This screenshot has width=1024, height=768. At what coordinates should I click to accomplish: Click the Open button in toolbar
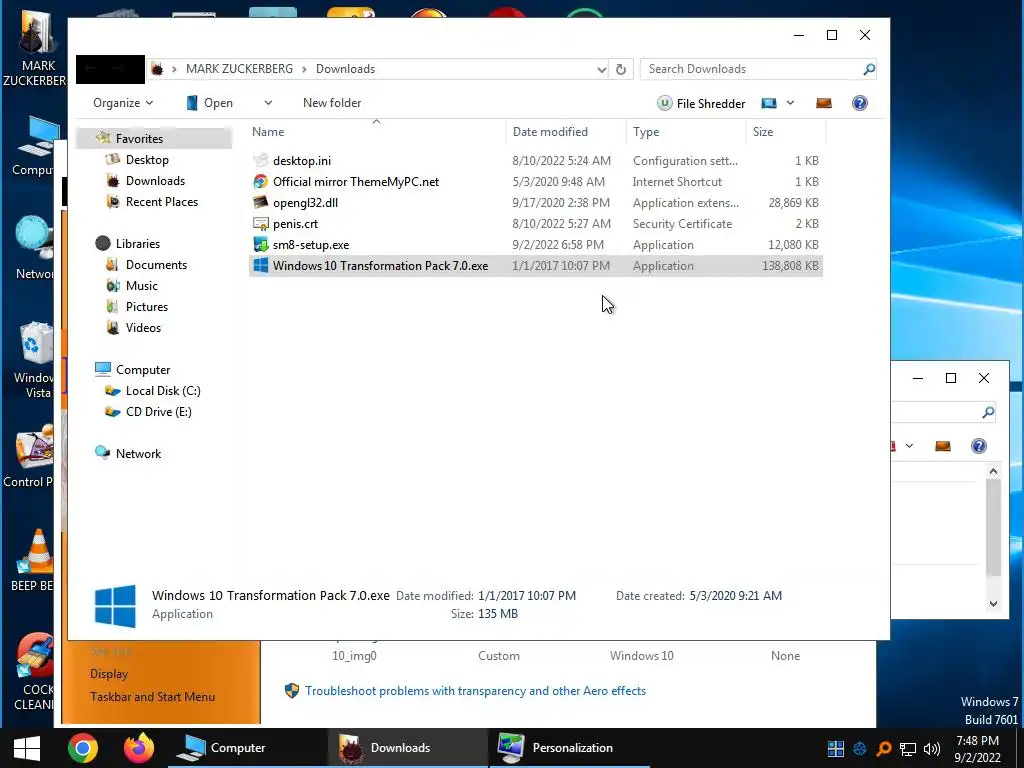(x=209, y=103)
